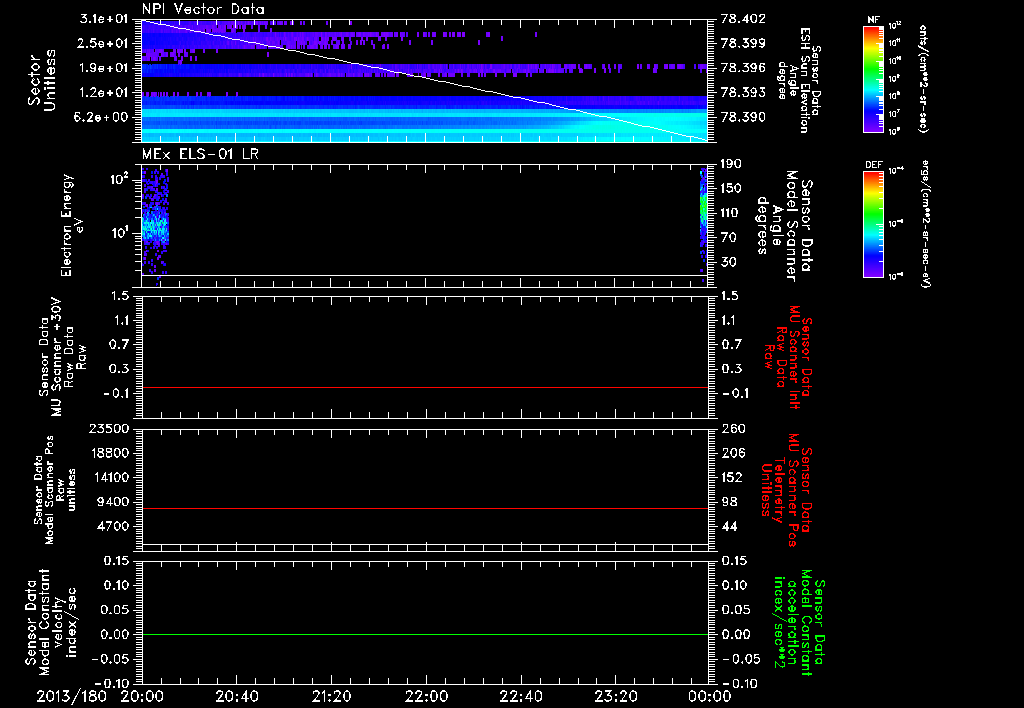The image size is (1024, 708).
Task: Click the '78.399' sun elevation value
Action: pyautogui.click(x=743, y=43)
